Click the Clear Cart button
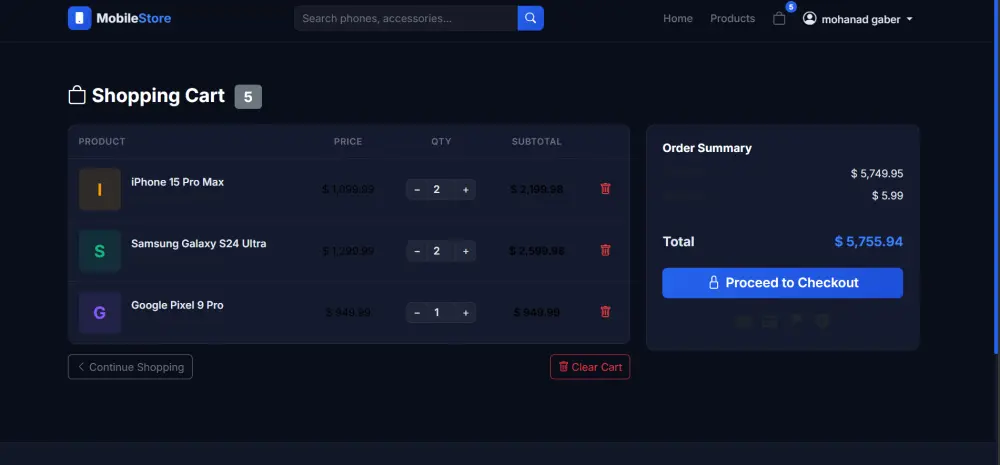The width and height of the screenshot is (1000, 465). pyautogui.click(x=590, y=367)
